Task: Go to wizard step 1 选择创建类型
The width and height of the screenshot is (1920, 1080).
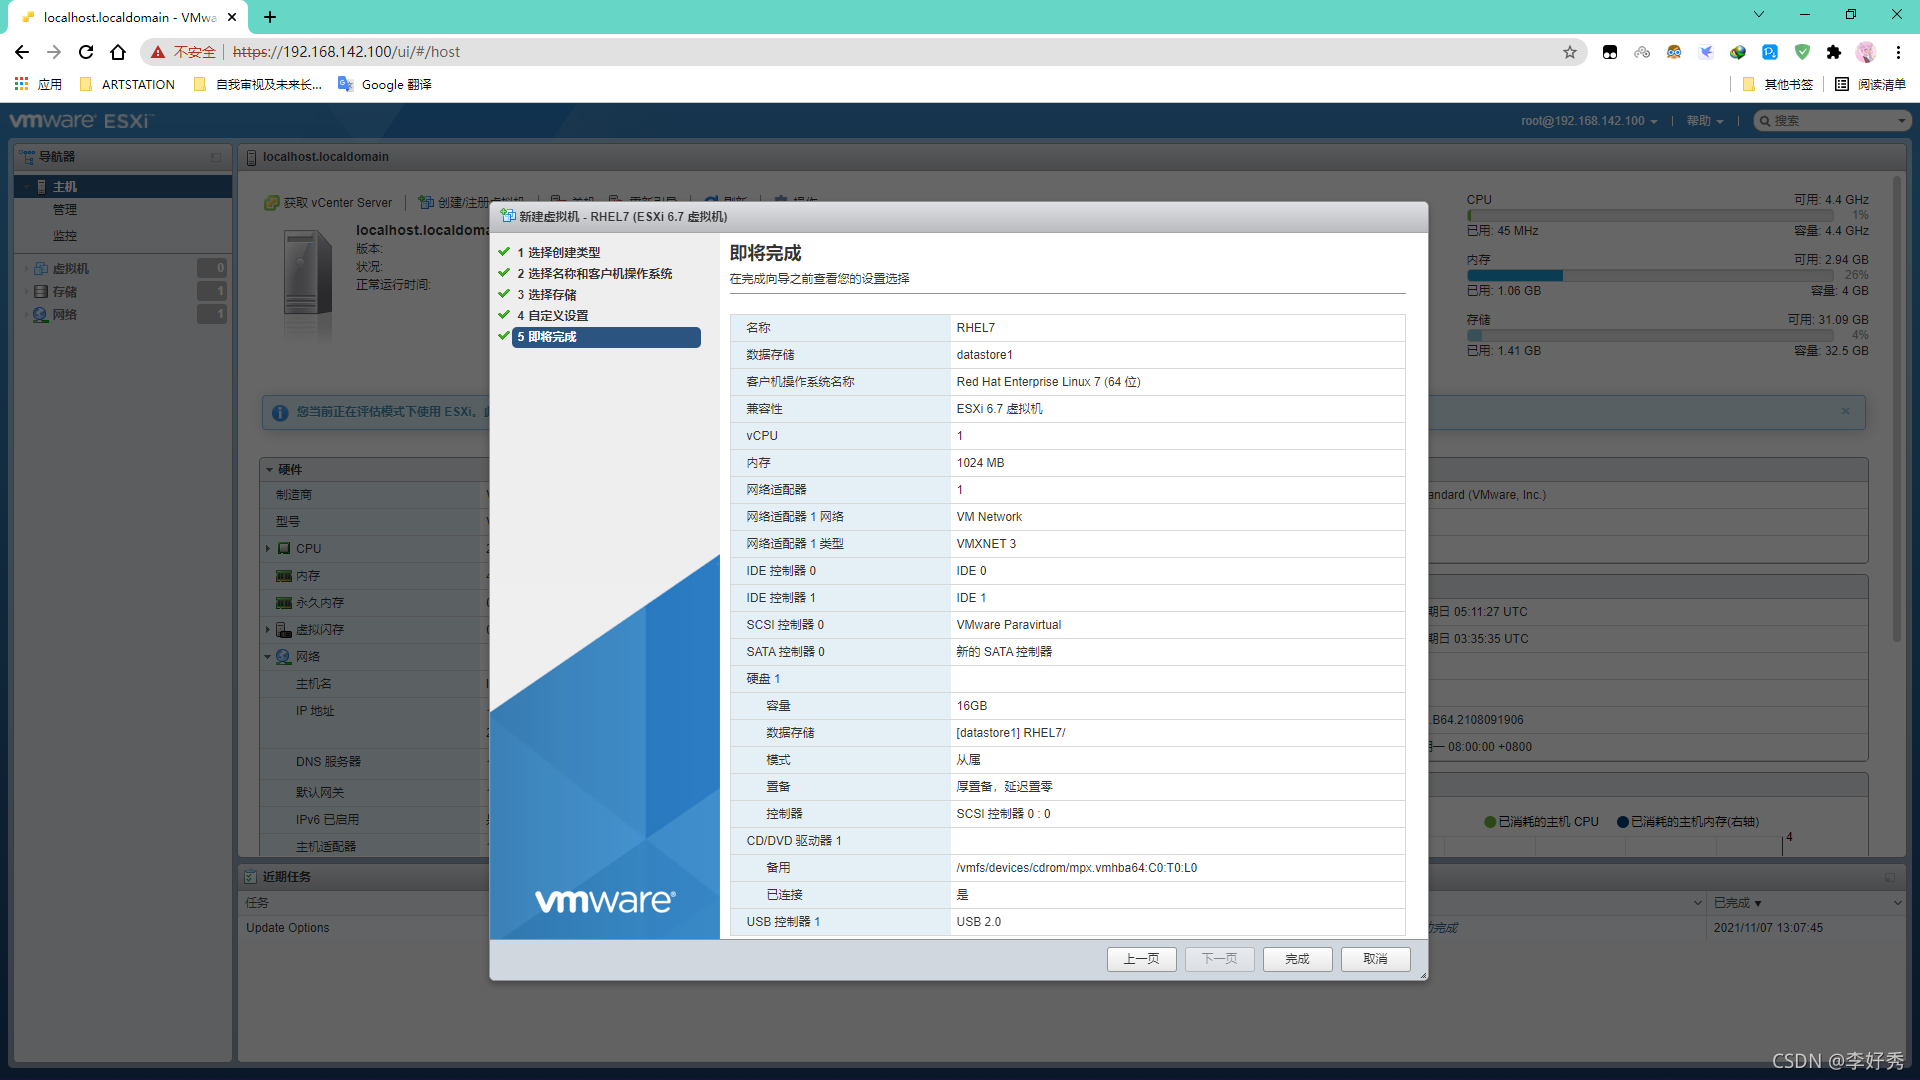Action: click(558, 253)
